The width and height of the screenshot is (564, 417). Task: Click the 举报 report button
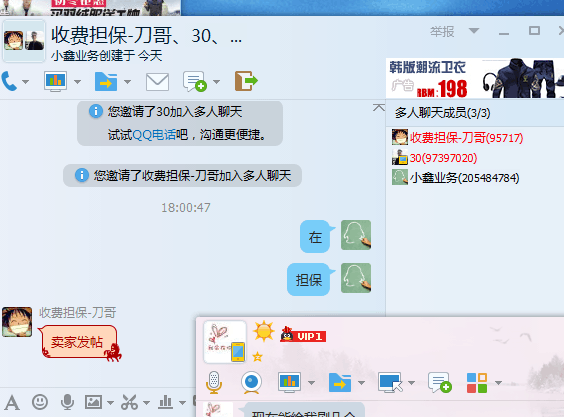(442, 32)
